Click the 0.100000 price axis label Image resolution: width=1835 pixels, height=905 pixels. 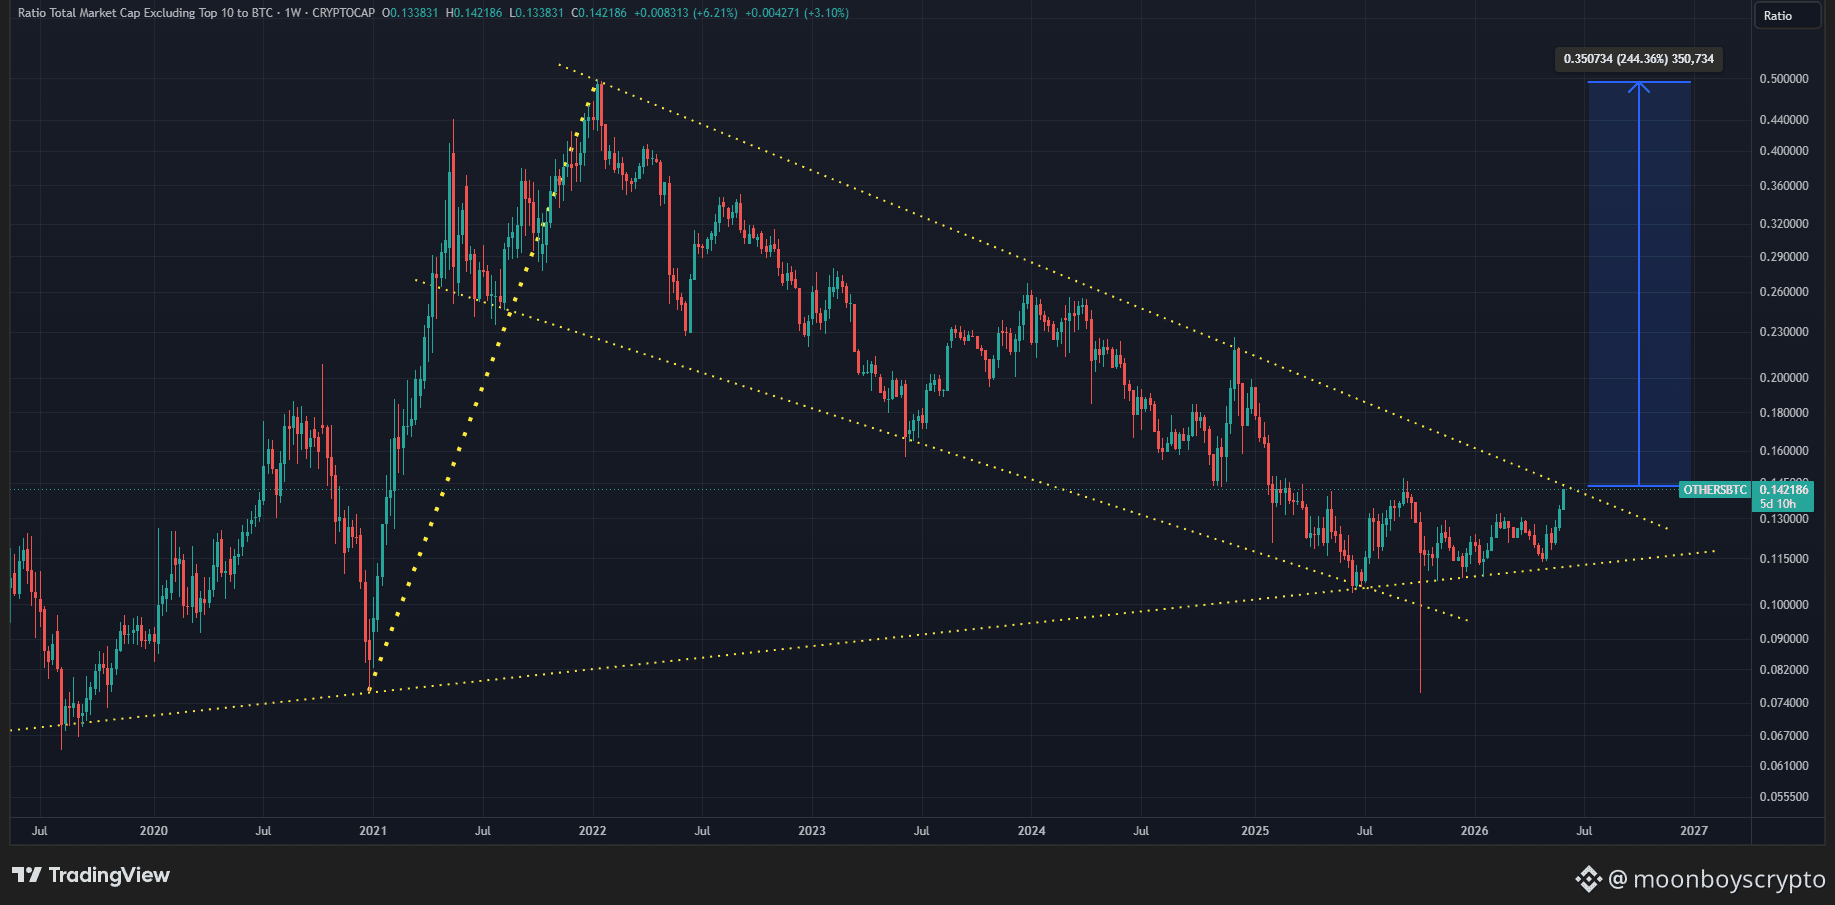coord(1784,605)
